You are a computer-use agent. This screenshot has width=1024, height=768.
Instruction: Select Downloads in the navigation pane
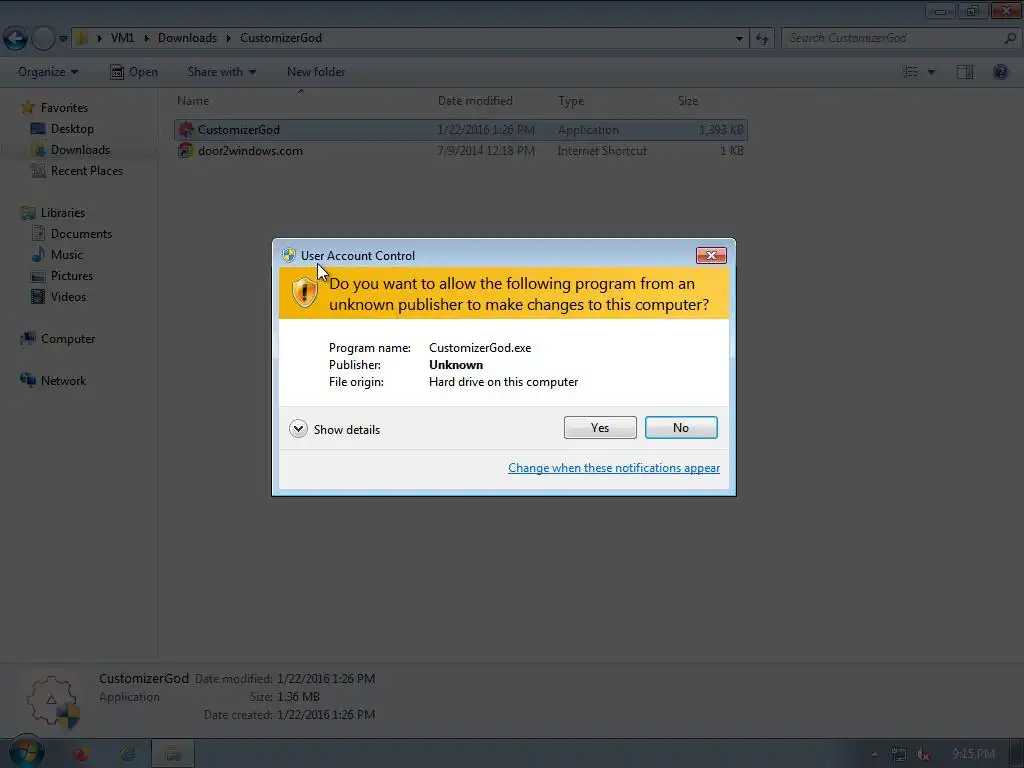tap(80, 150)
